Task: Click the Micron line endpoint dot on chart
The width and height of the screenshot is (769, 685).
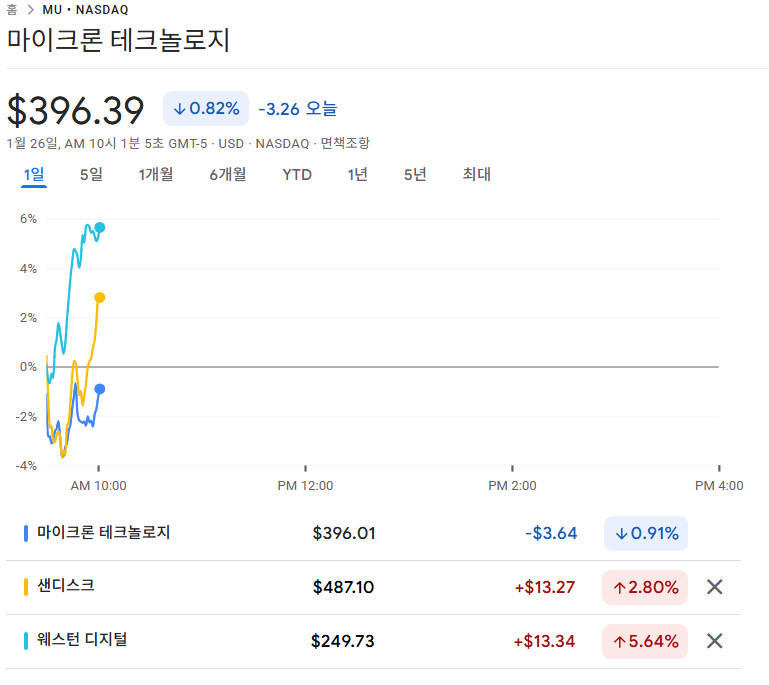Action: click(x=99, y=389)
